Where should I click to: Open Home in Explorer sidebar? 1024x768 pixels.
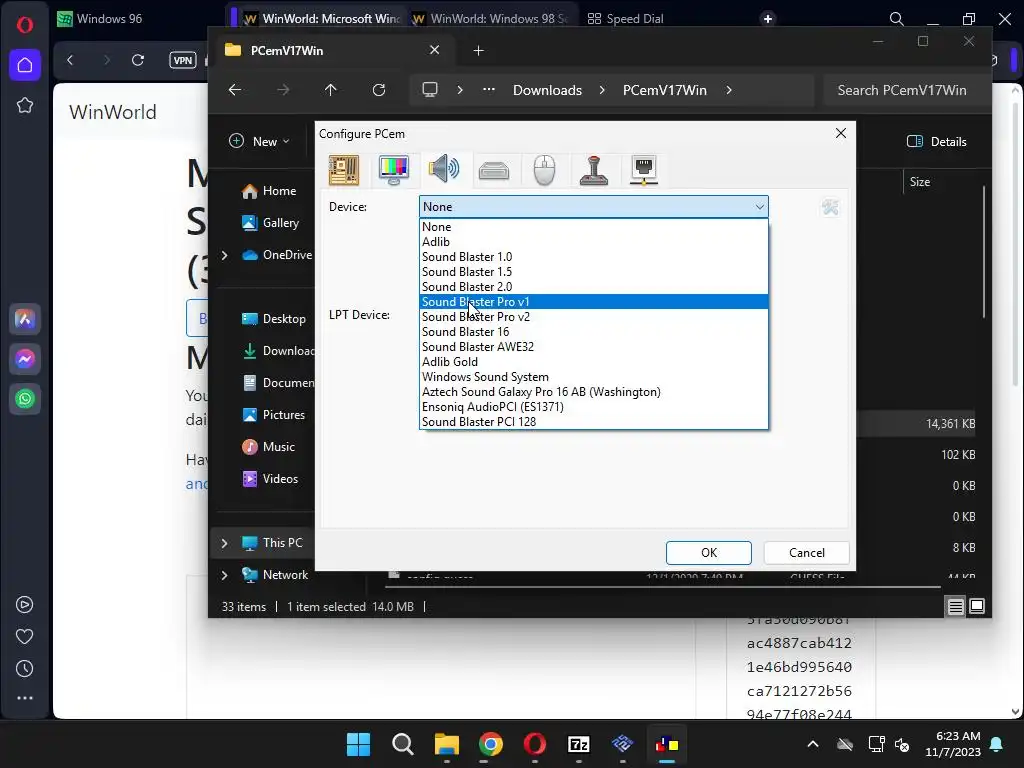(x=269, y=191)
